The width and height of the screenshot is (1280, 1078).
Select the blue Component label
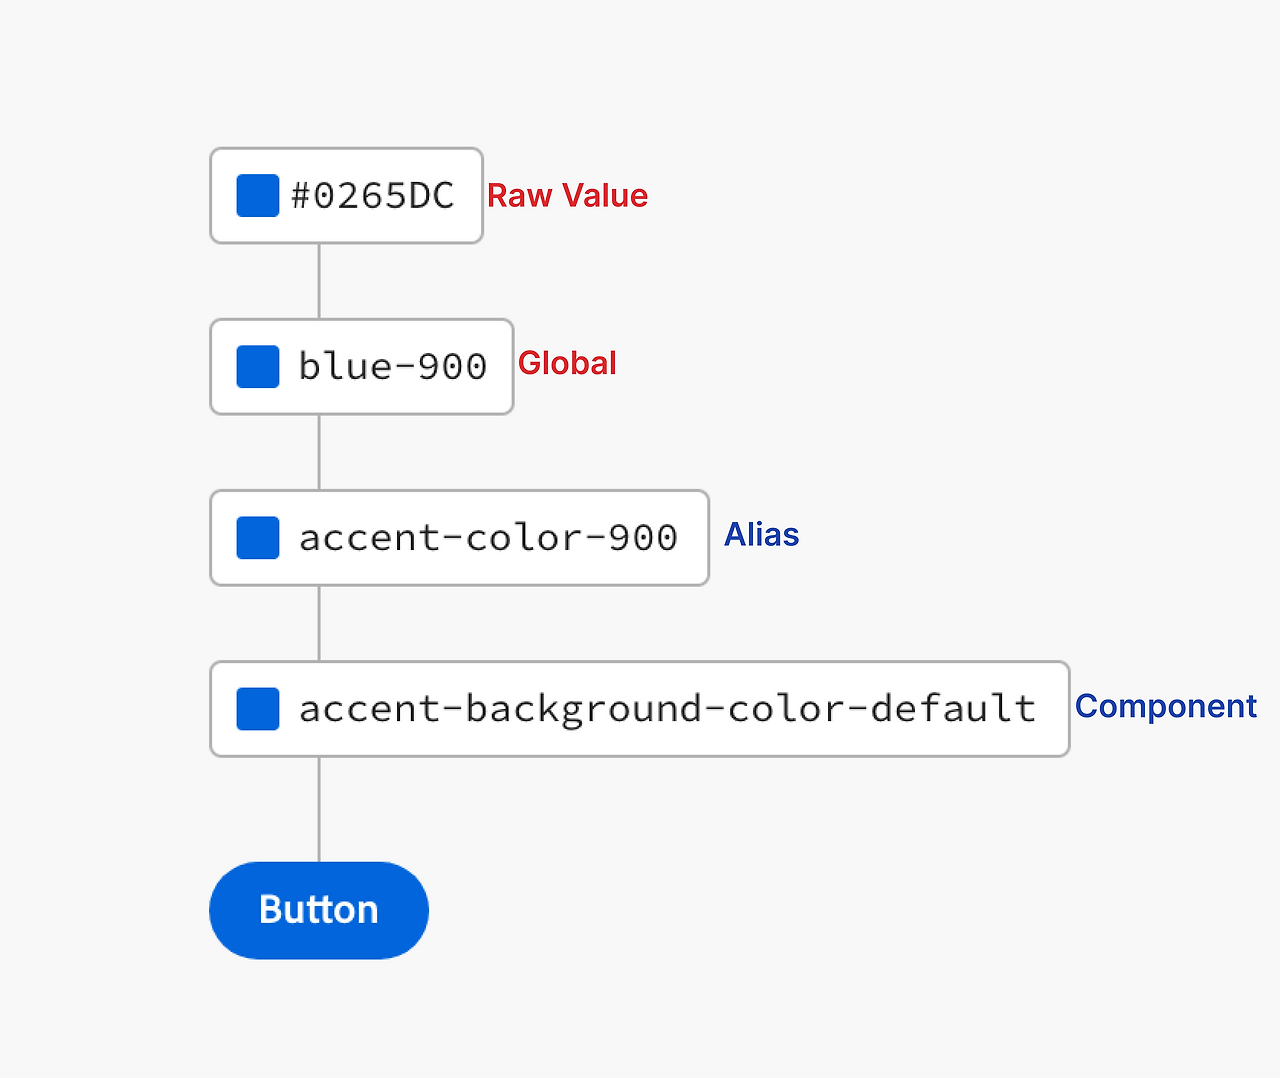[x=1165, y=706]
